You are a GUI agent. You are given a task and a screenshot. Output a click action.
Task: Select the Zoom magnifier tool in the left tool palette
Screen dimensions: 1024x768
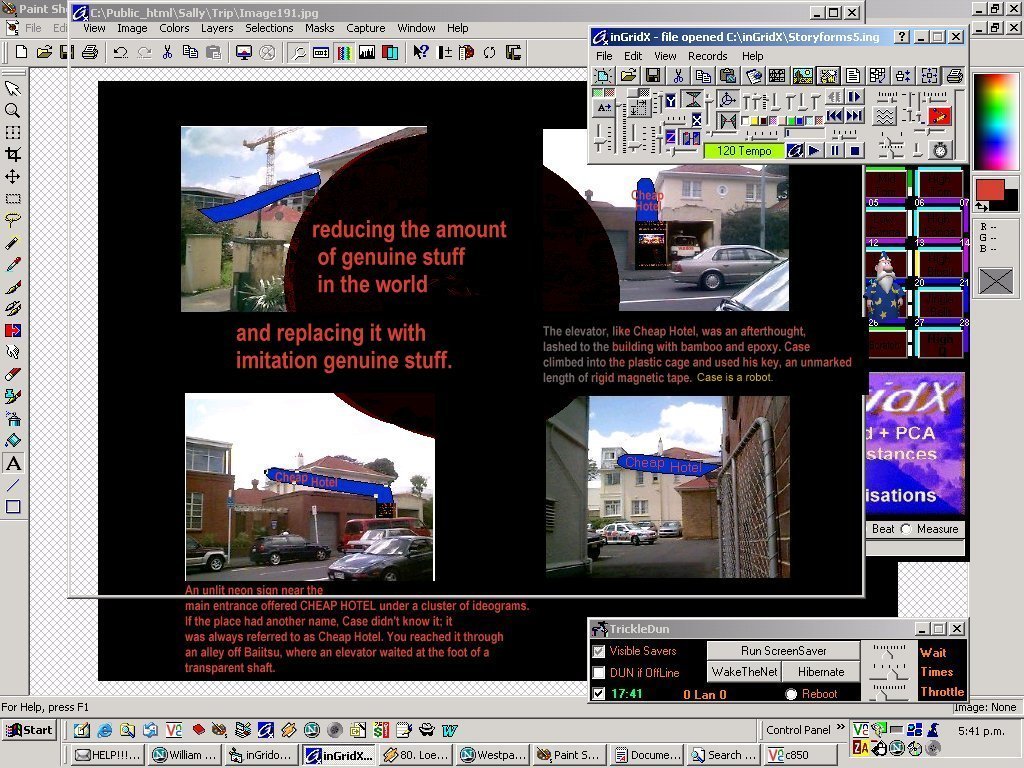(12, 110)
